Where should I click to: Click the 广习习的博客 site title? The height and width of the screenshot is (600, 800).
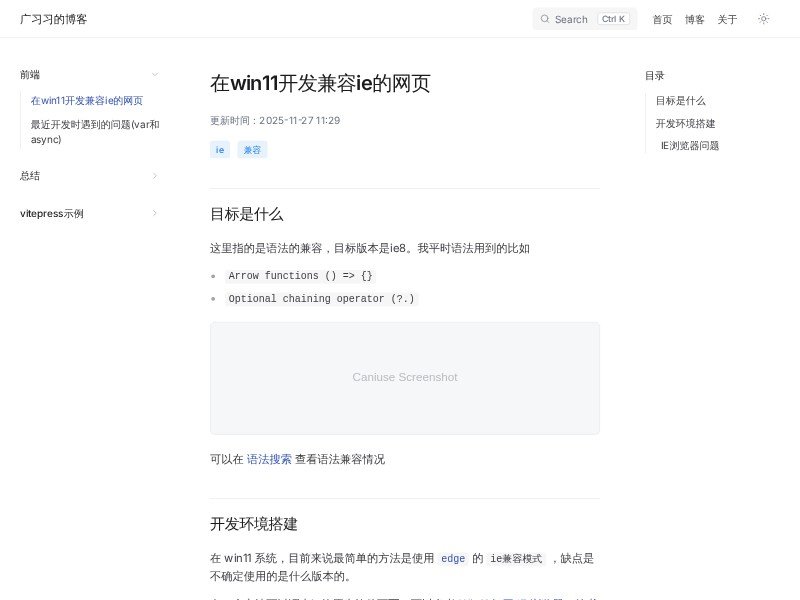coord(53,19)
